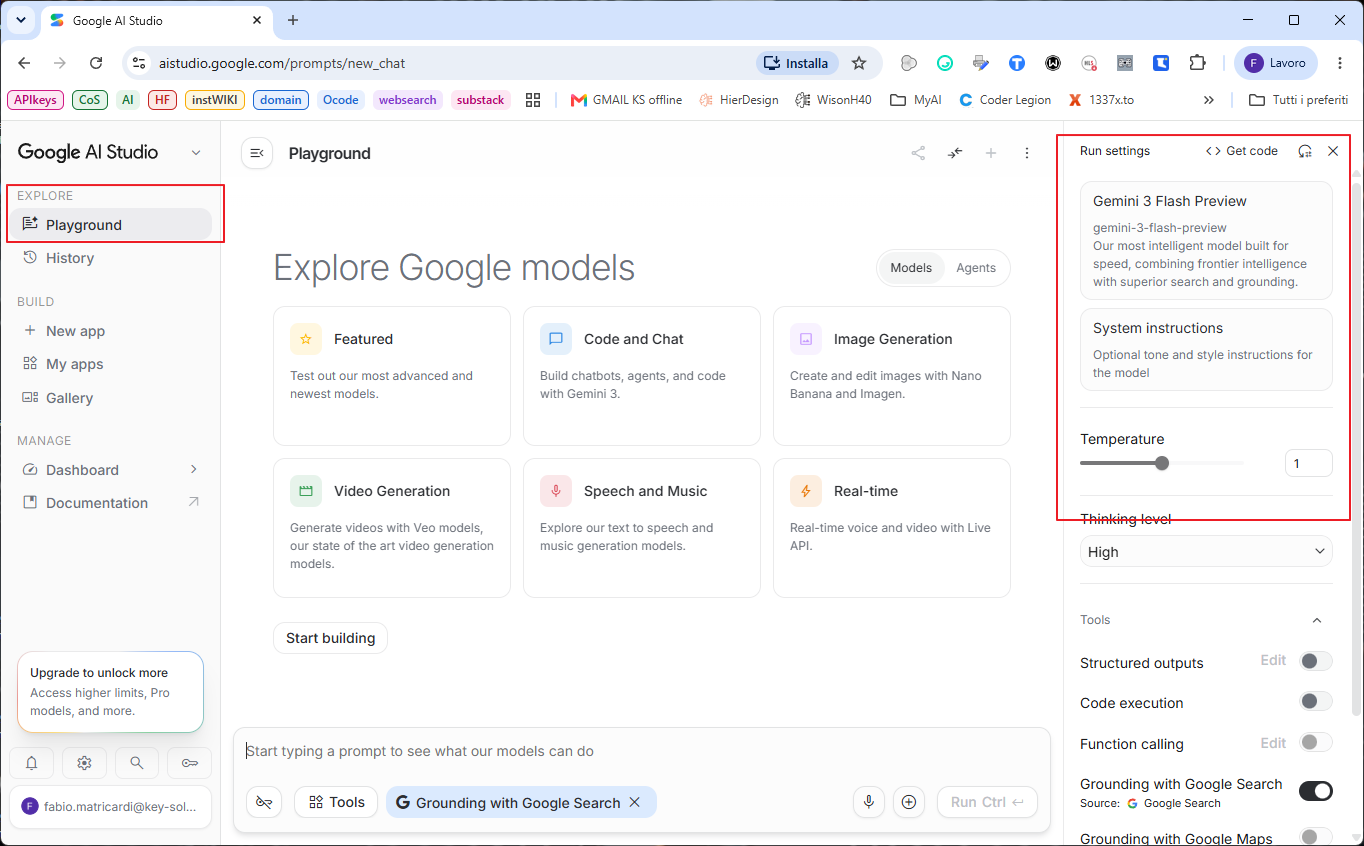Click the Temperature value field
The image size is (1364, 846).
pyautogui.click(x=1308, y=463)
